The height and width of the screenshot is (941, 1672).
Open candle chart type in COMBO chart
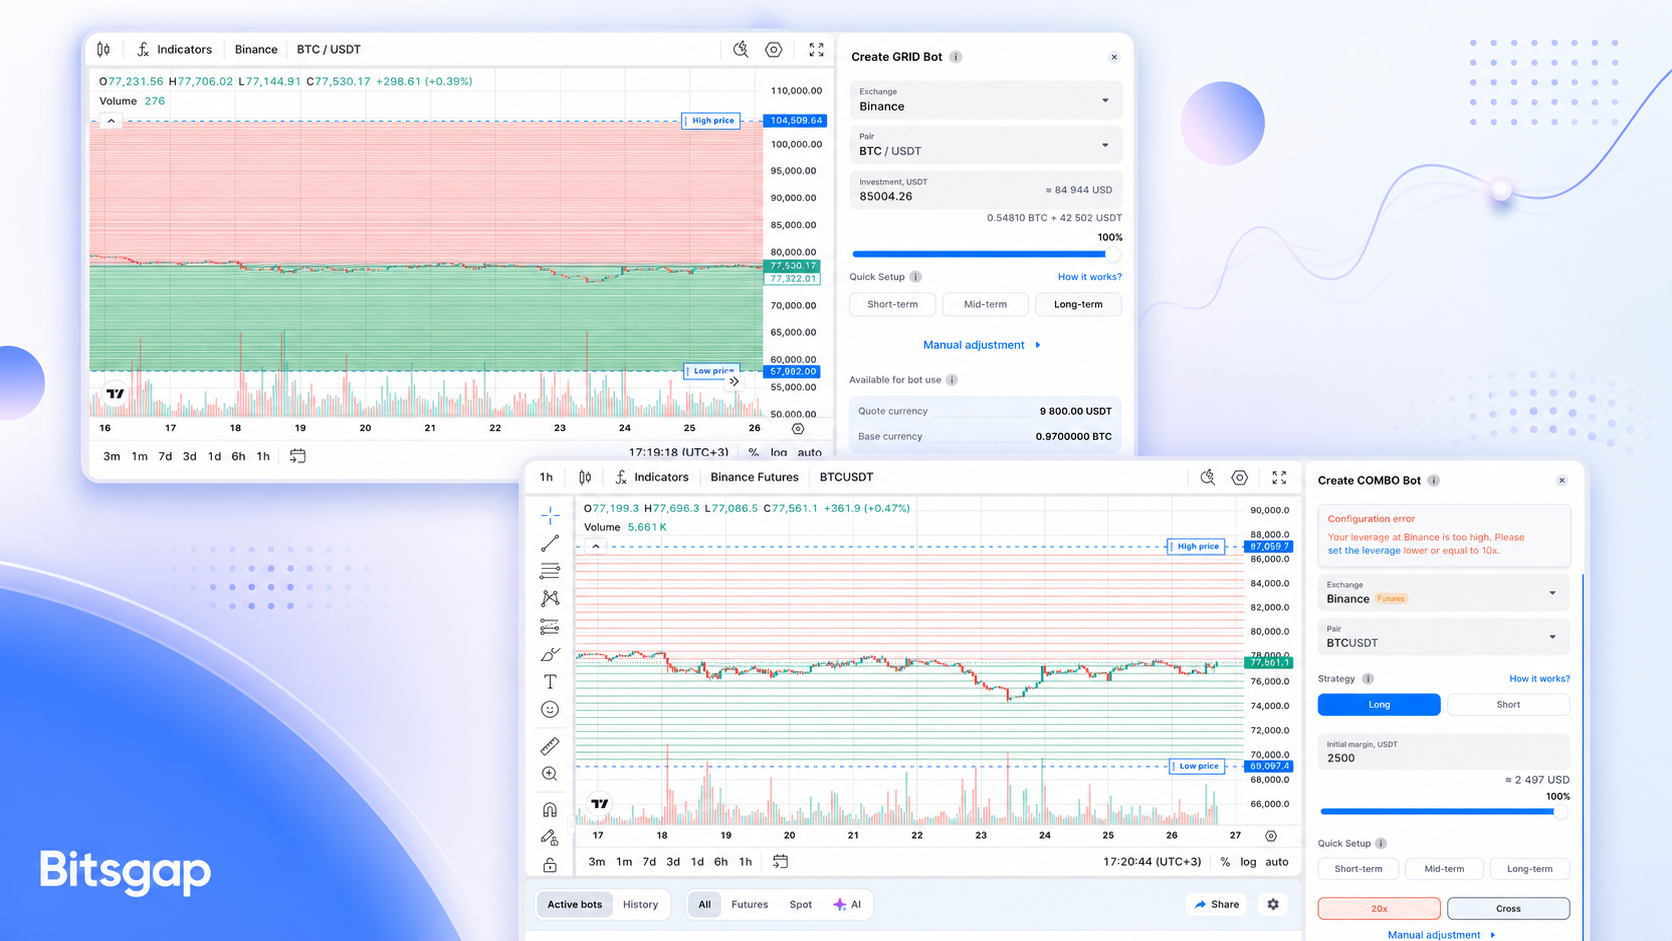(x=585, y=477)
